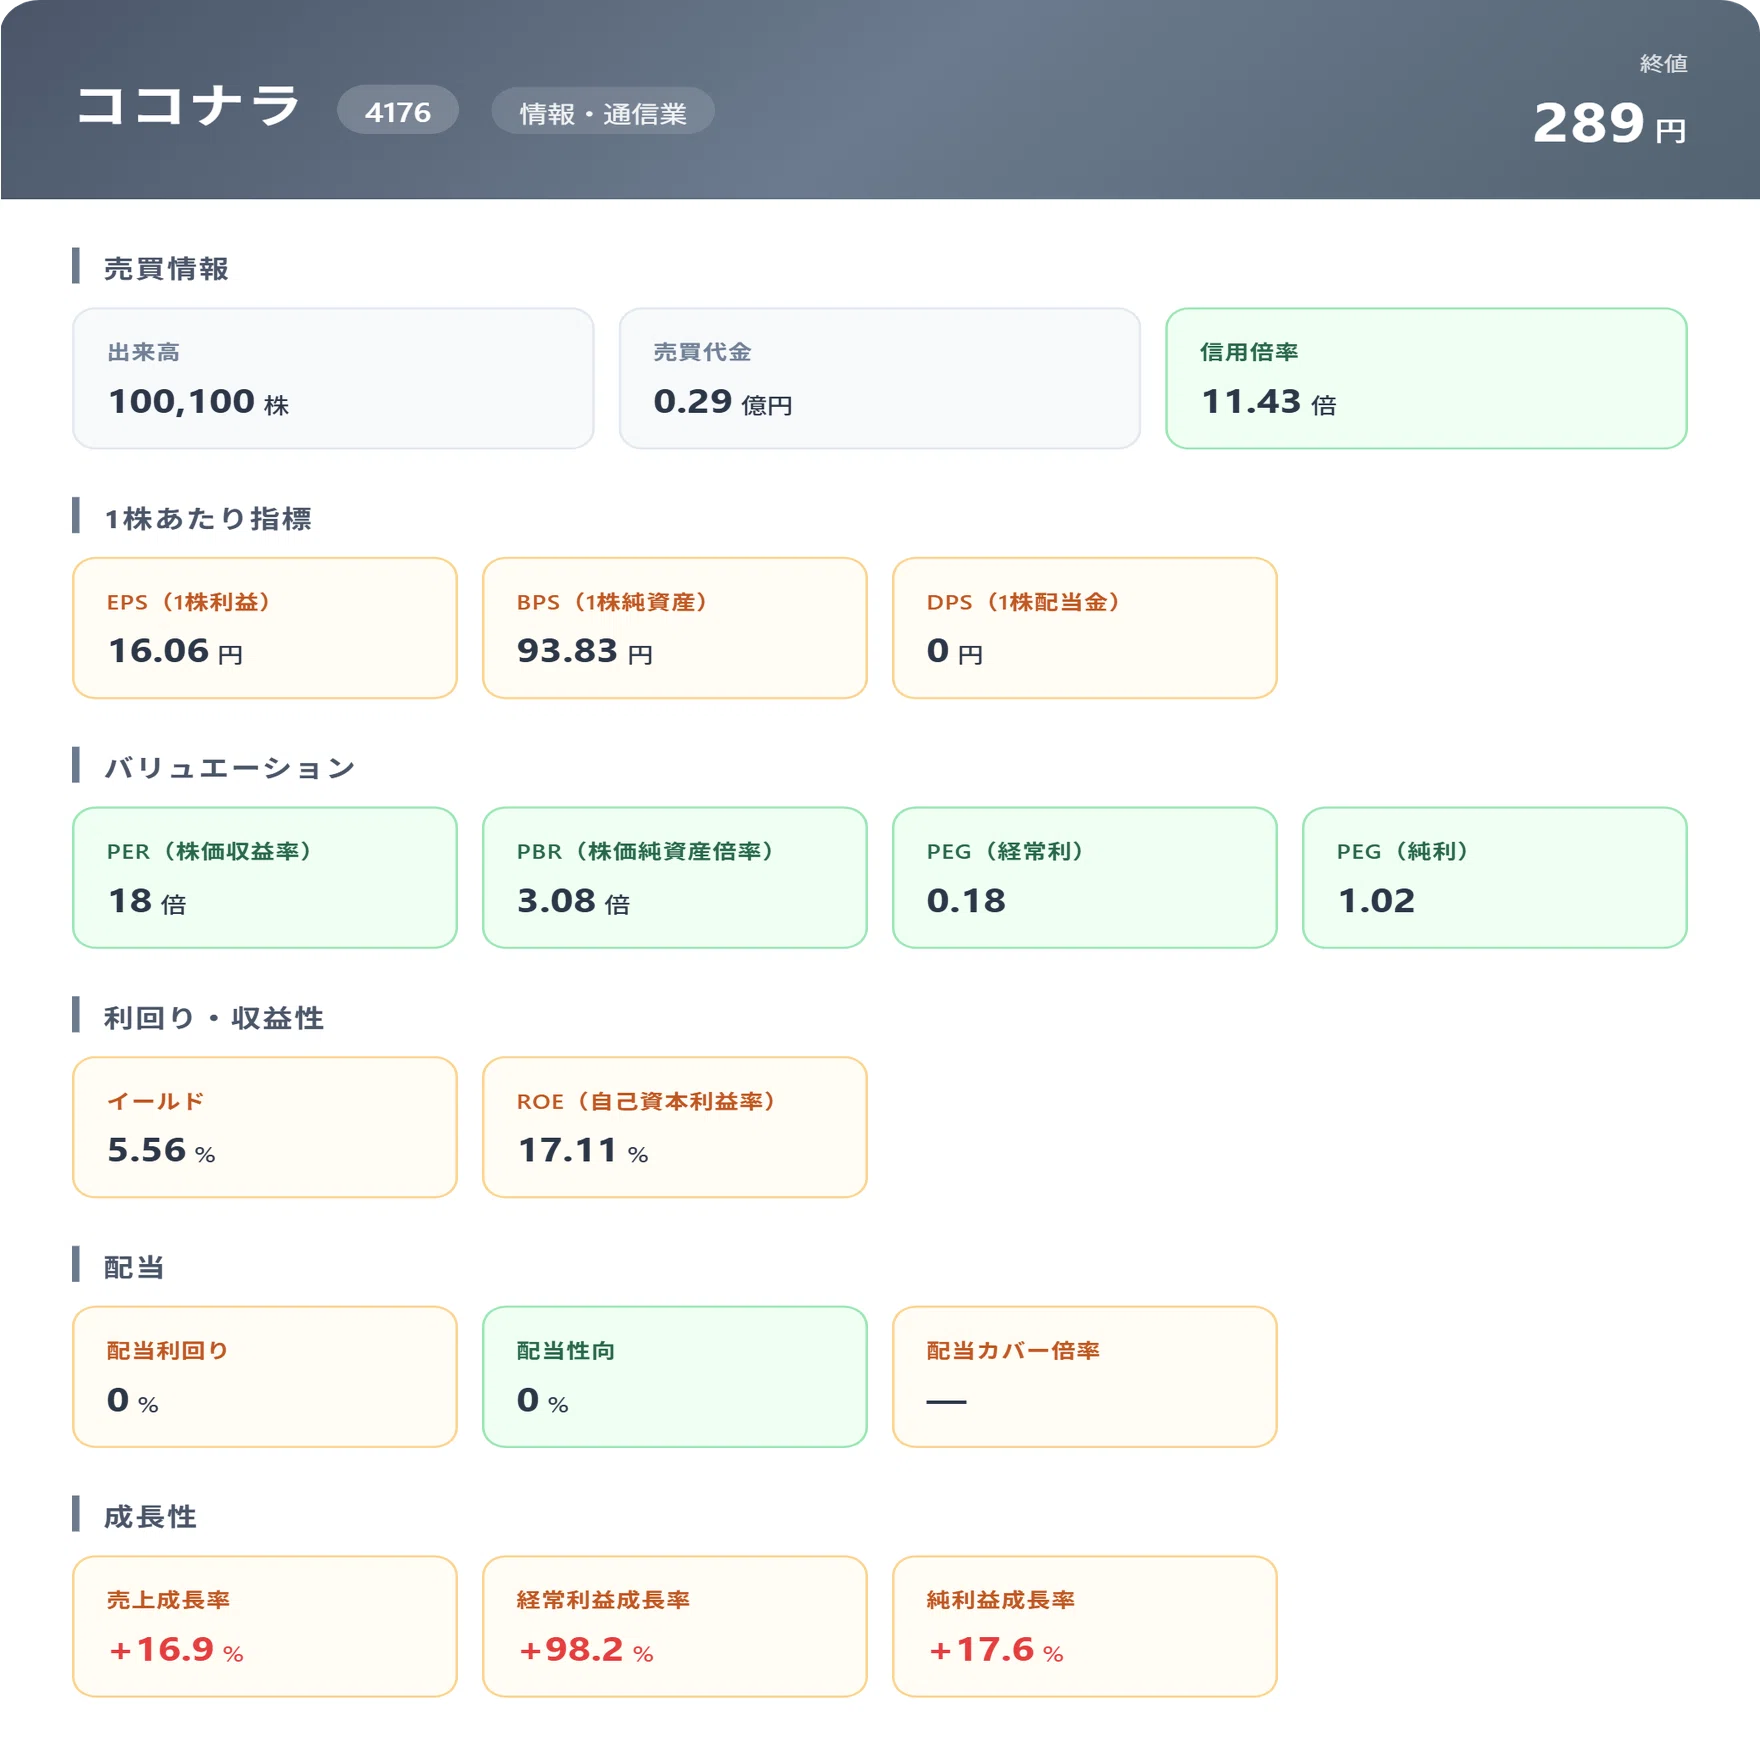
Task: Click the バリュエーション section heading
Action: pyautogui.click(x=230, y=767)
